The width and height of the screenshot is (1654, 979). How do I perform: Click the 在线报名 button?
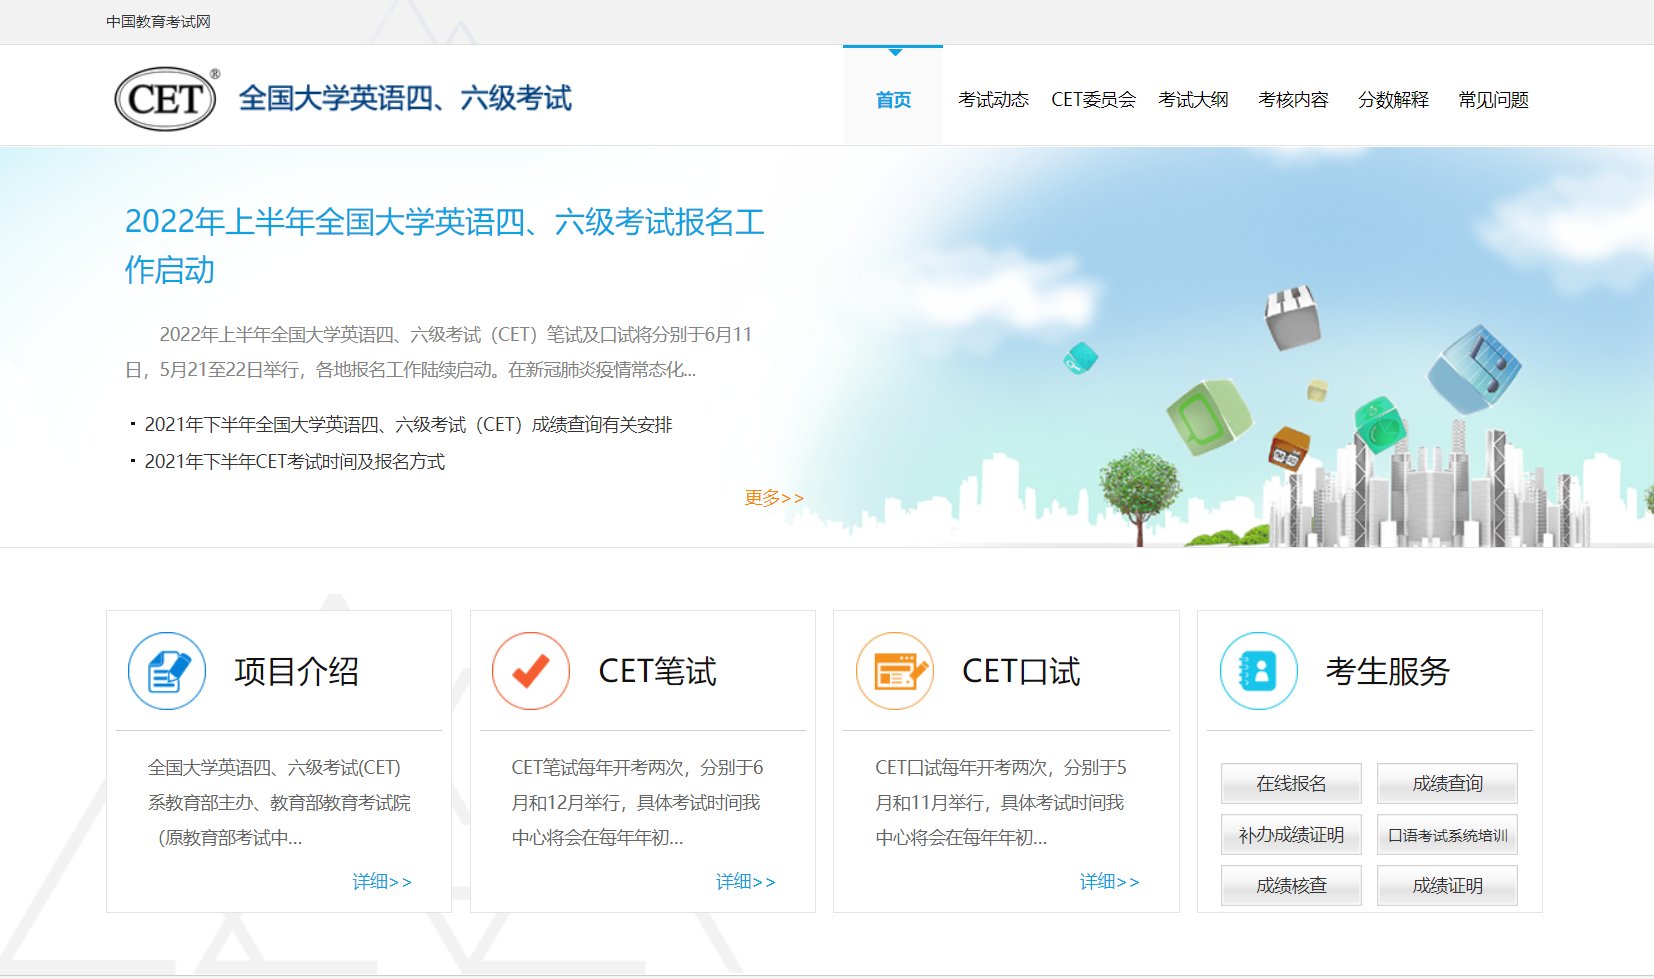[1290, 784]
